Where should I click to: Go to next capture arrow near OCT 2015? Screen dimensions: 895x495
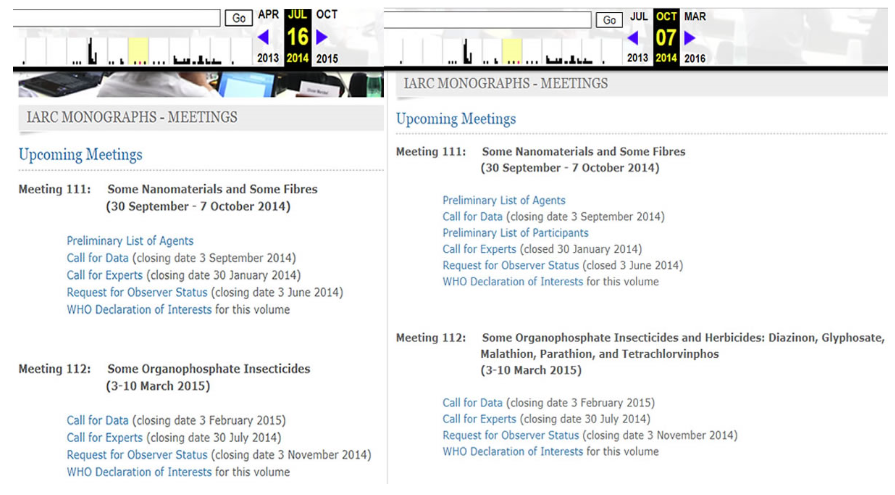pos(322,37)
